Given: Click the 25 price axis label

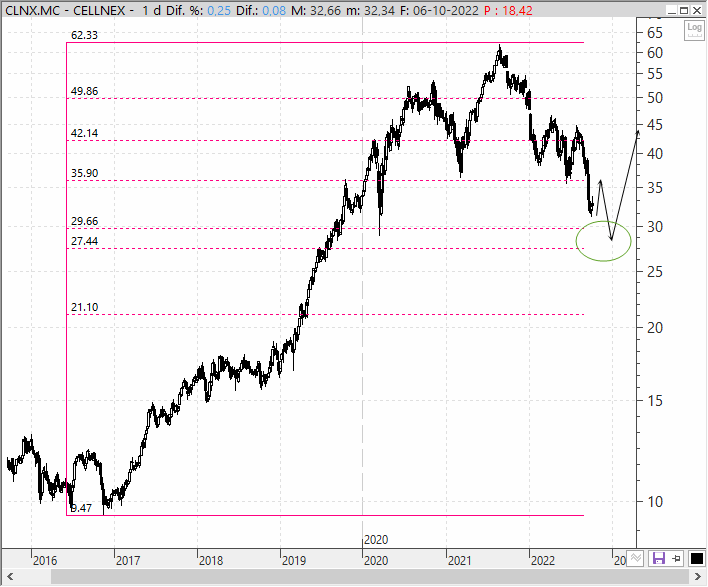Looking at the screenshot, I should click(x=655, y=272).
